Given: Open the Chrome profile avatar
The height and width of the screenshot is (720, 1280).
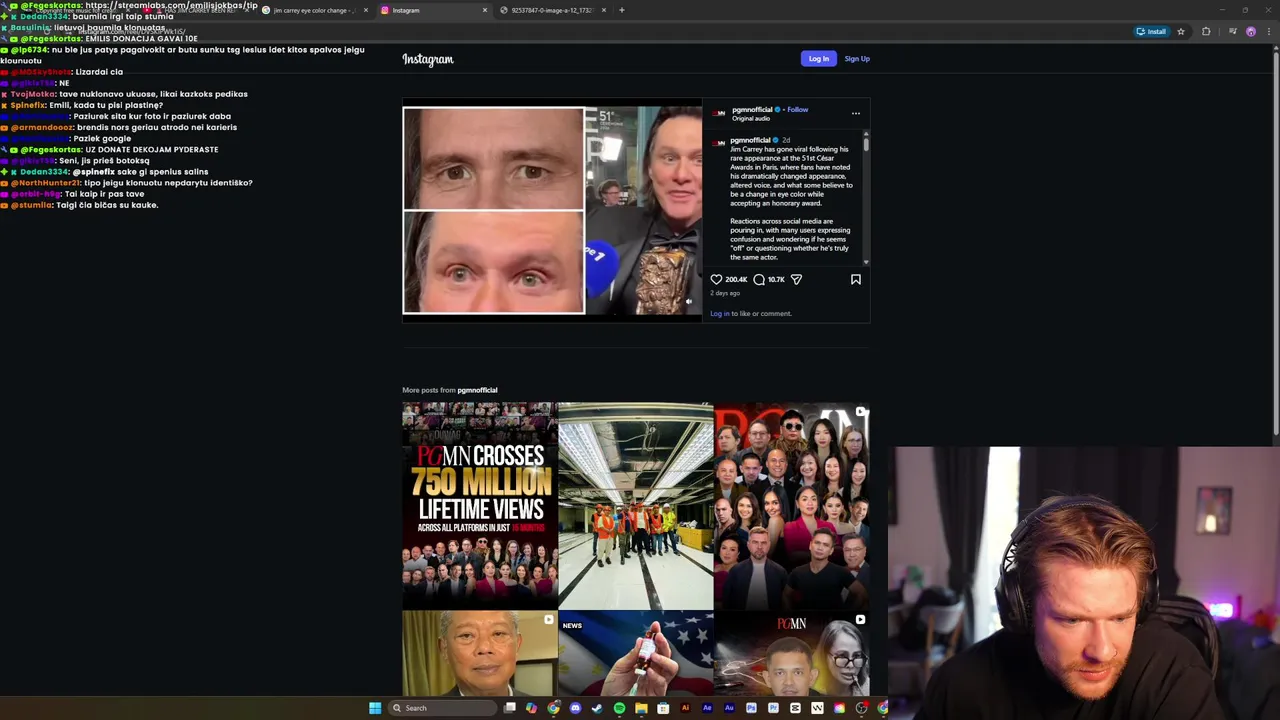Looking at the screenshot, I should point(1251,31).
